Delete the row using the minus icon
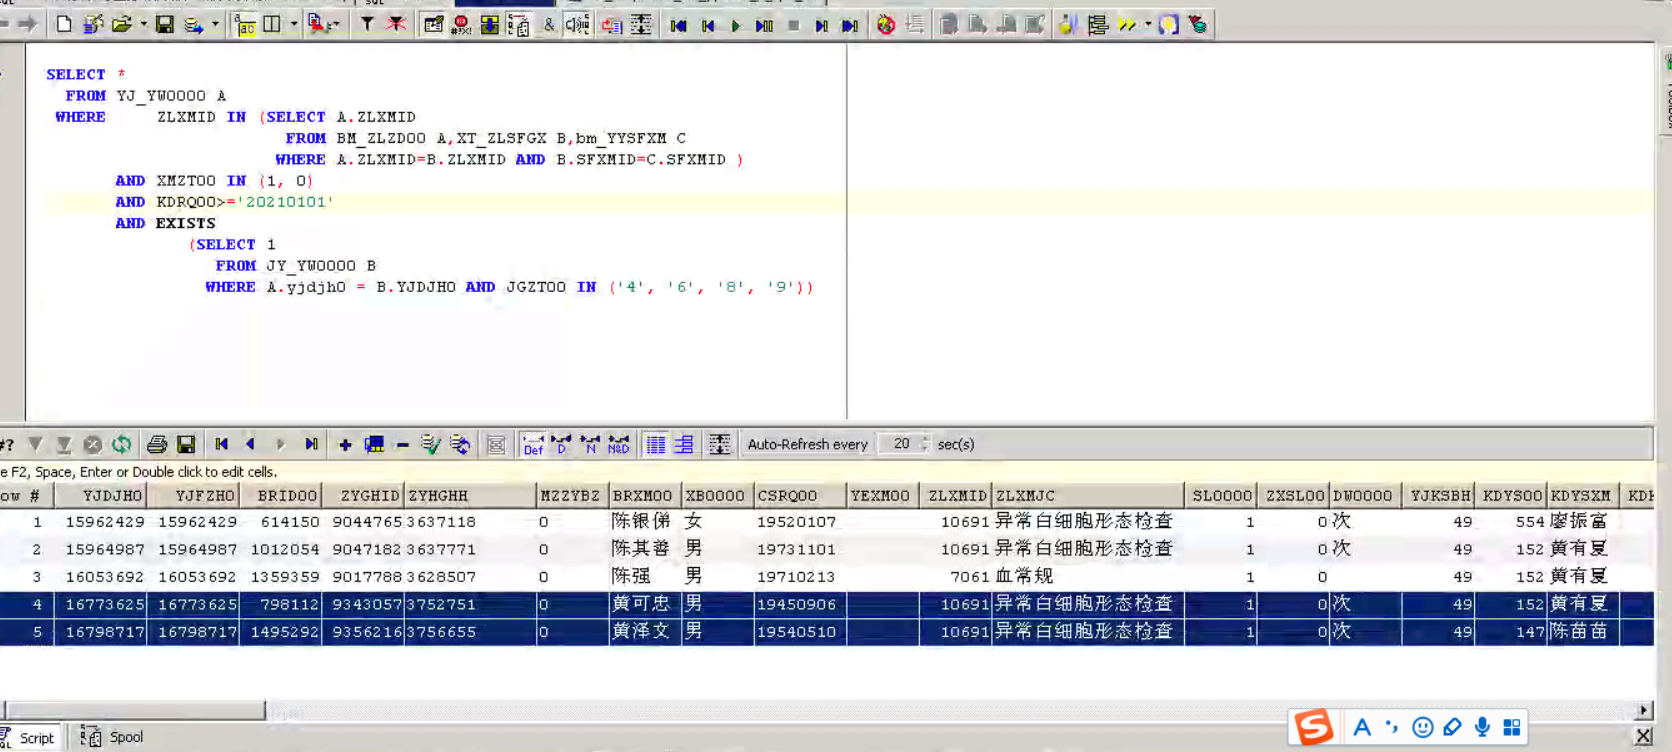This screenshot has width=1672, height=752. [402, 444]
